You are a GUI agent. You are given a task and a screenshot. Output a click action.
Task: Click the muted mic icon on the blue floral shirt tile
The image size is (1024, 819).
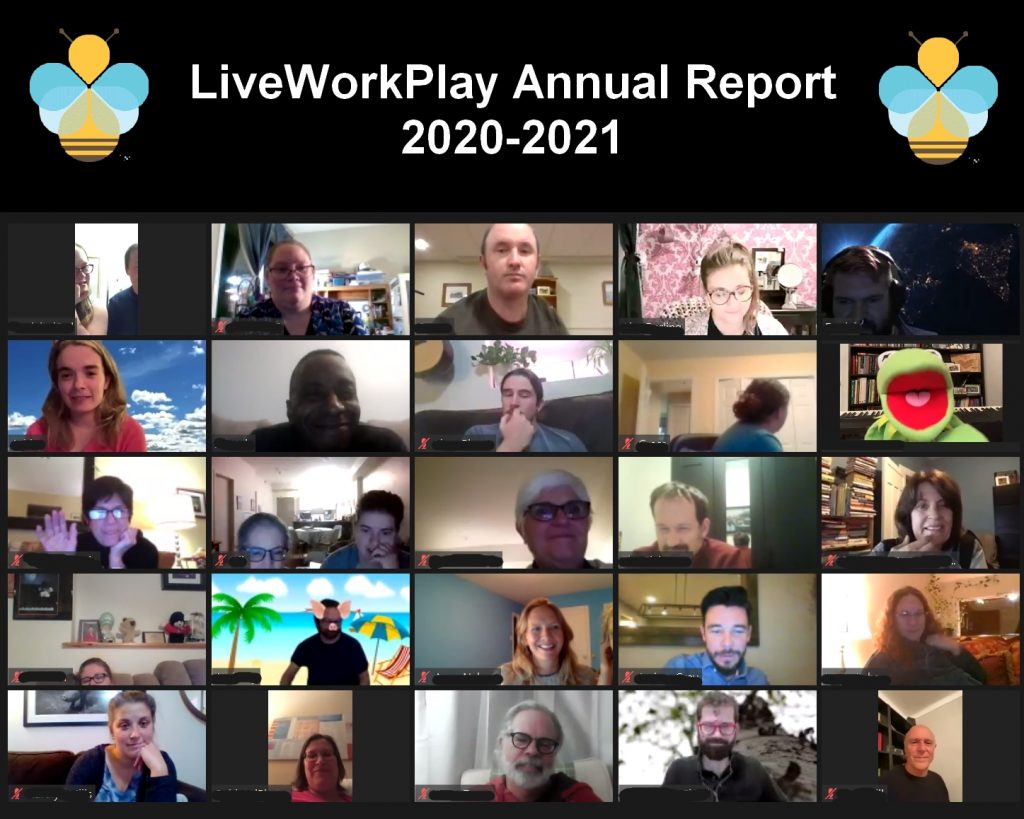(221, 328)
